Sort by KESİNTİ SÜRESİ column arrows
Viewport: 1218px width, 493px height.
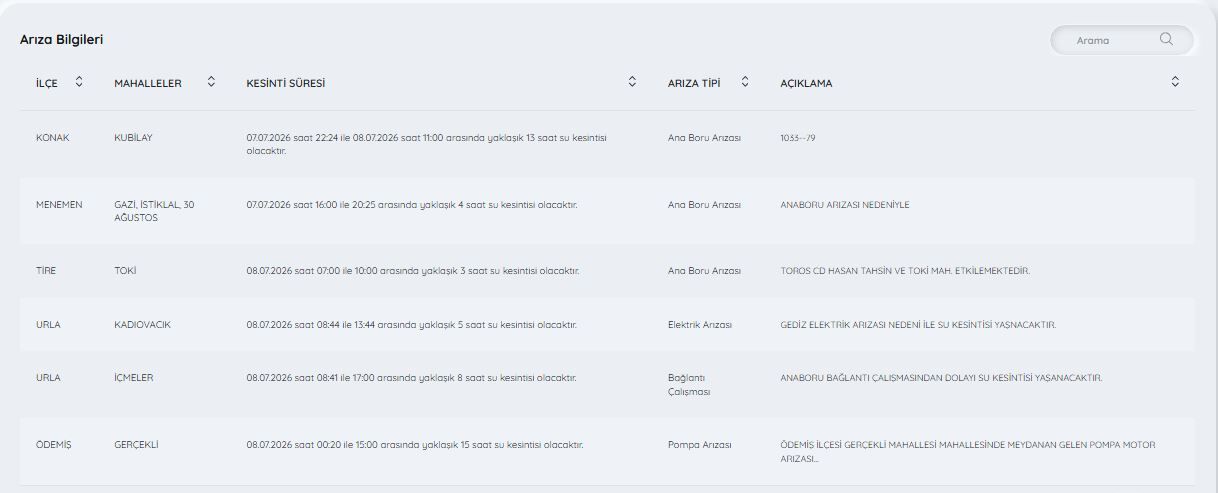pyautogui.click(x=632, y=82)
